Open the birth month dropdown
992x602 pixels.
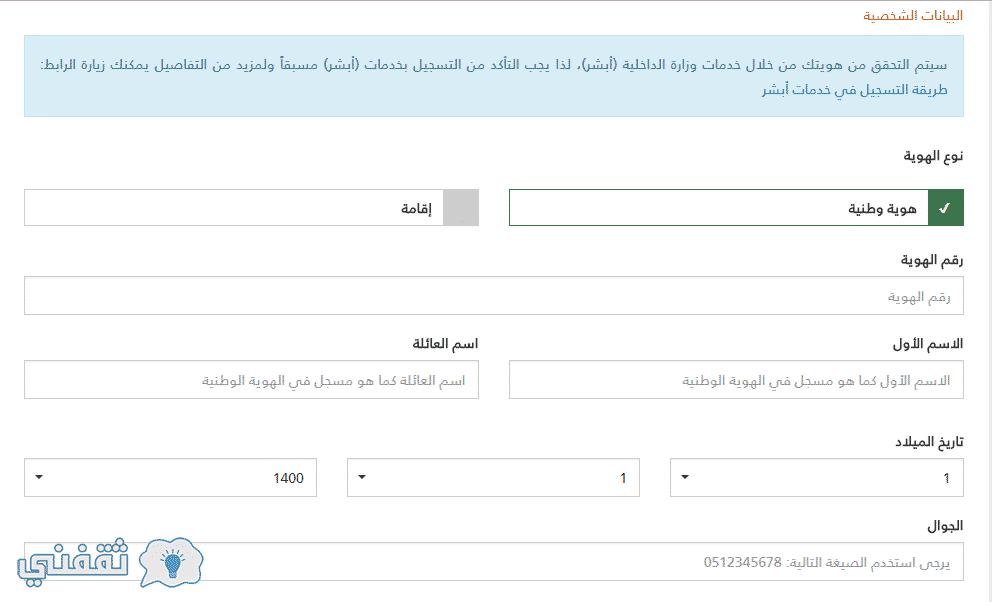[493, 477]
